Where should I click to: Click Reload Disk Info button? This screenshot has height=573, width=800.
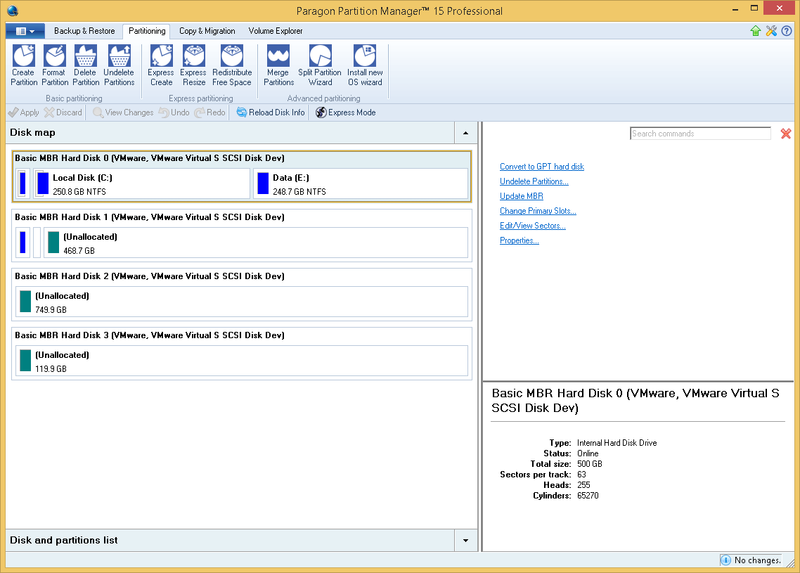pyautogui.click(x=270, y=113)
